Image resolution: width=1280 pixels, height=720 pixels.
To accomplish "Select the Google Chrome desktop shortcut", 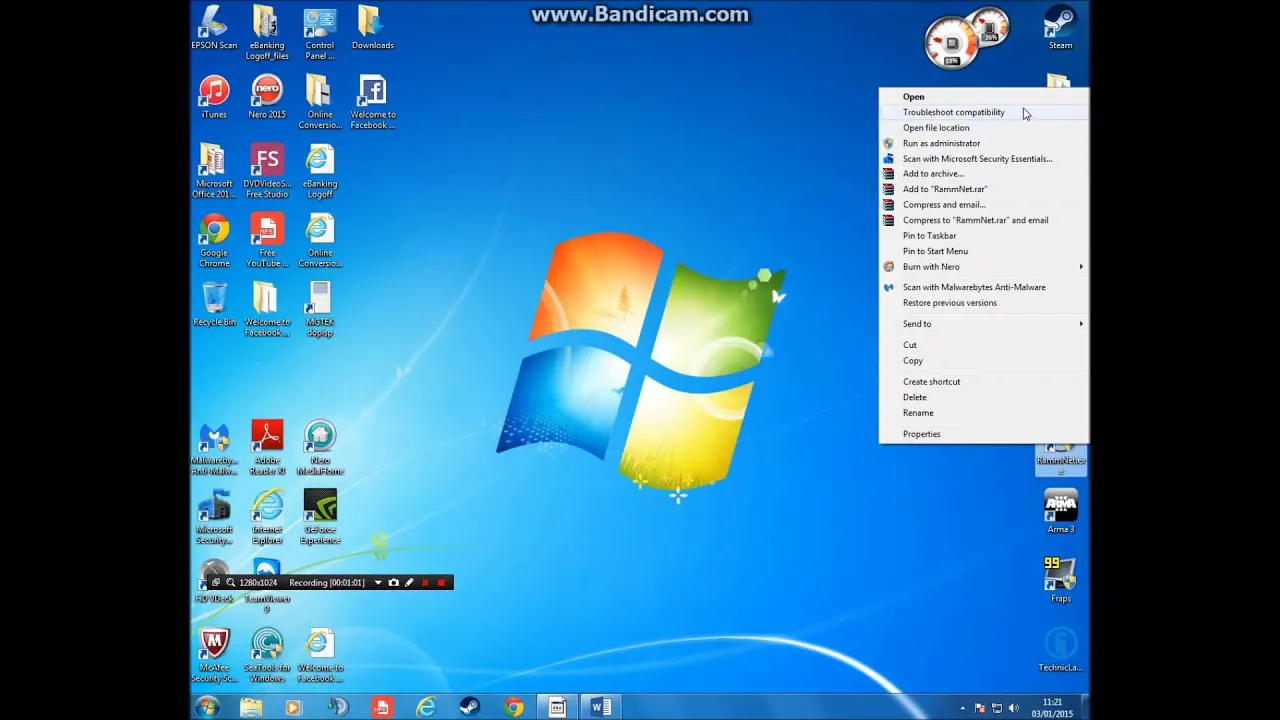I will click(214, 240).
